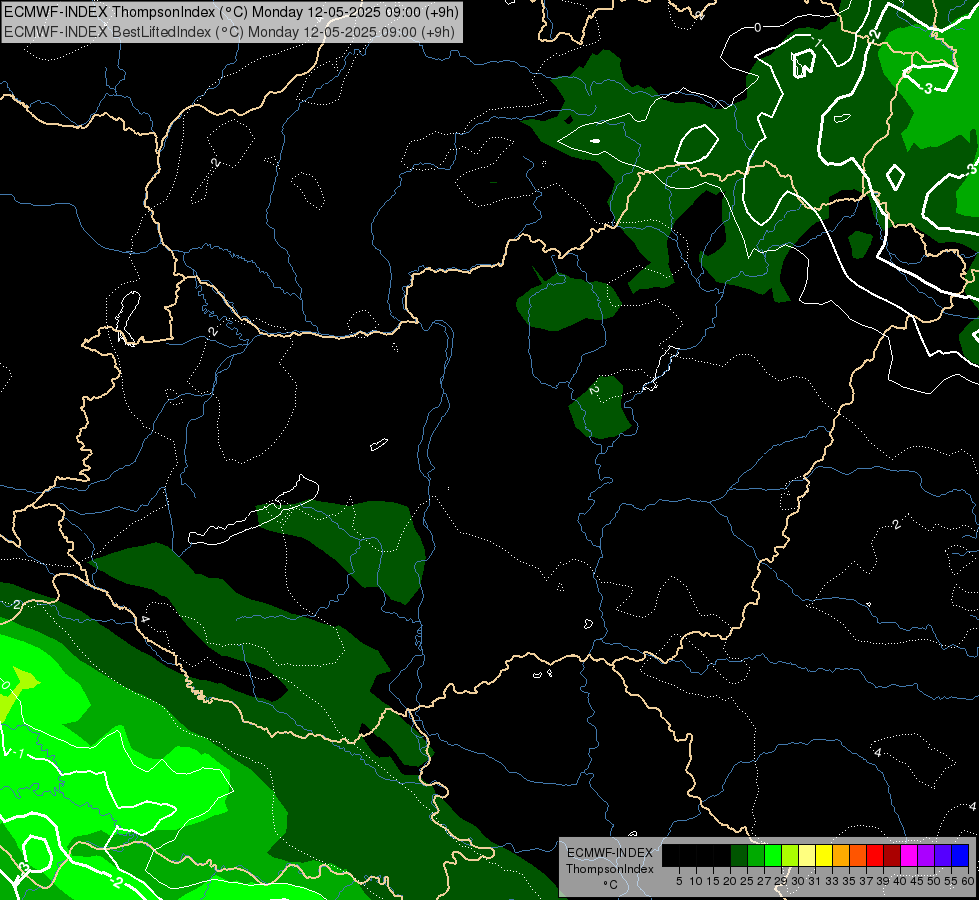979x900 pixels.
Task: Select the bright red 37–39 legend swatch
Action: pos(875,855)
